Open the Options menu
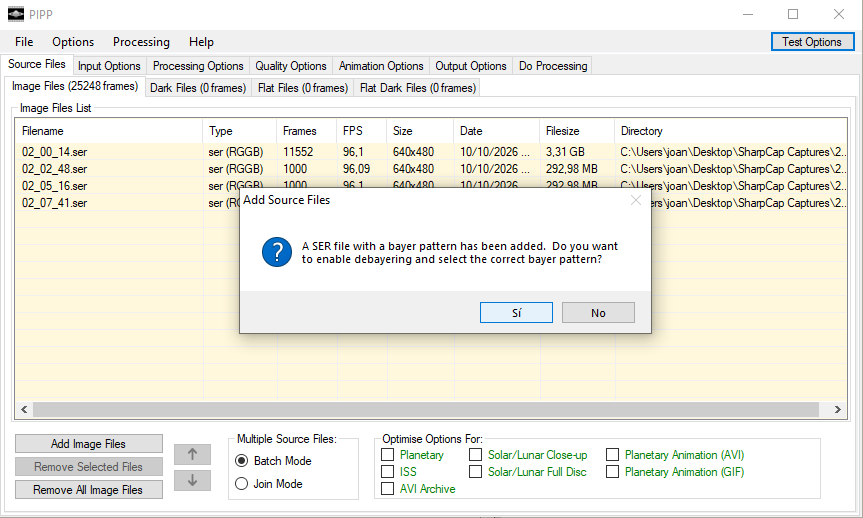Screen dimensions: 863x518 (x=73, y=42)
